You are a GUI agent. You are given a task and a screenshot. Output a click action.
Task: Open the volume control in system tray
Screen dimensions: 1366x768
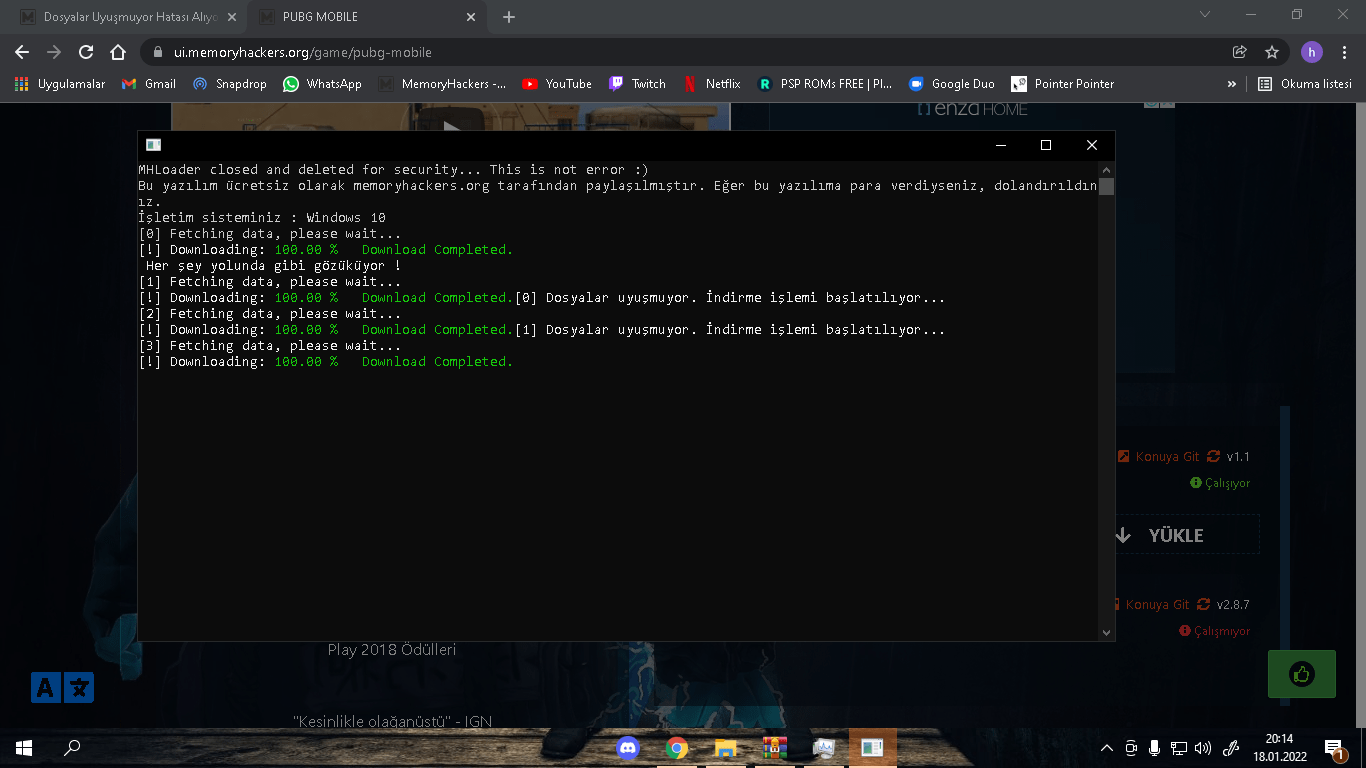pyautogui.click(x=1203, y=748)
